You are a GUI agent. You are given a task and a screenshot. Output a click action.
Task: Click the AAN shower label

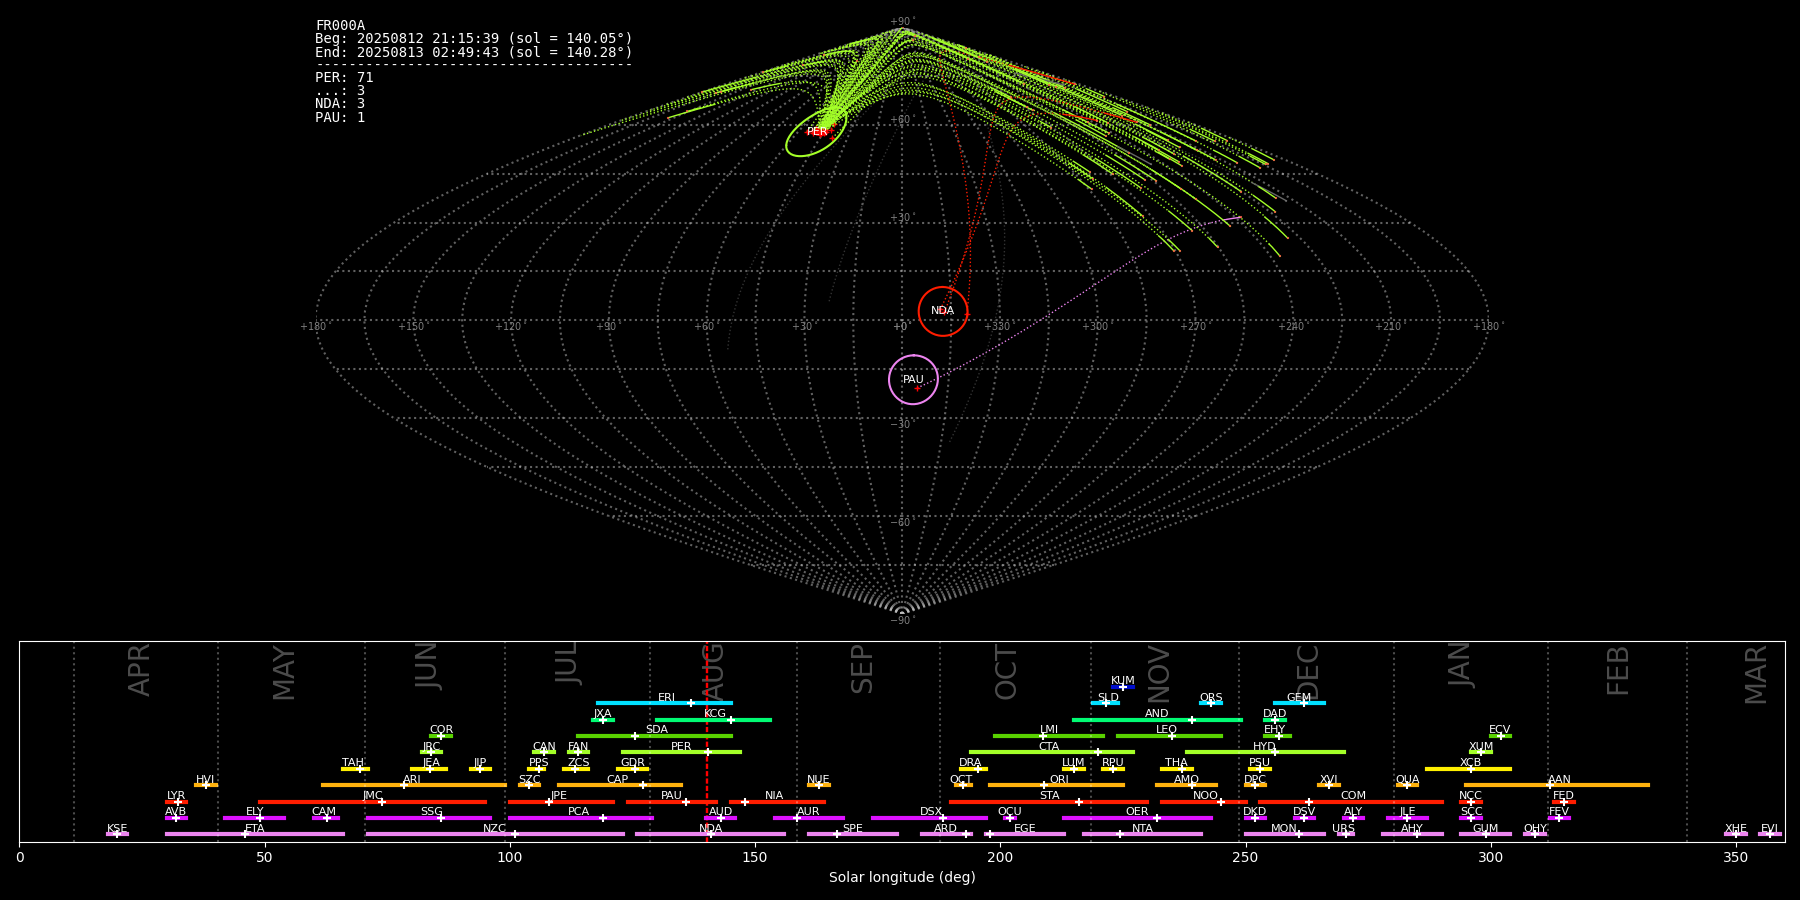pos(1559,780)
